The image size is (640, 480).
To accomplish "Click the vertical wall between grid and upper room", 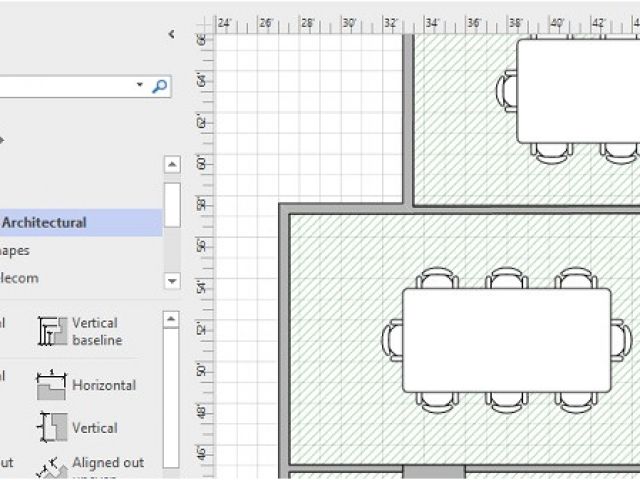I will point(408,120).
